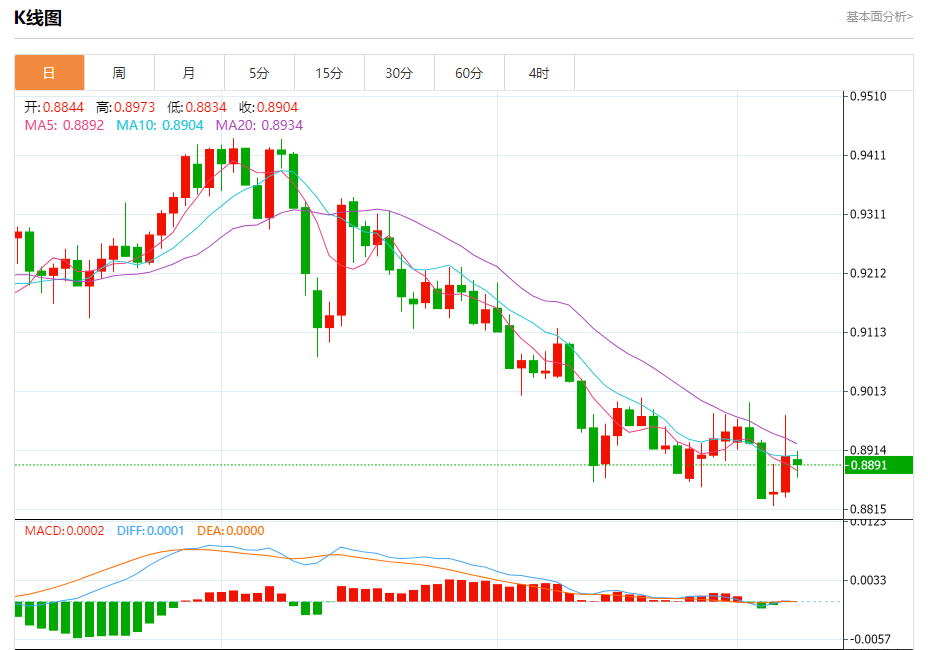This screenshot has height=650, width=928.
Task: Click the 低:0.8834 low price value
Action: point(197,107)
